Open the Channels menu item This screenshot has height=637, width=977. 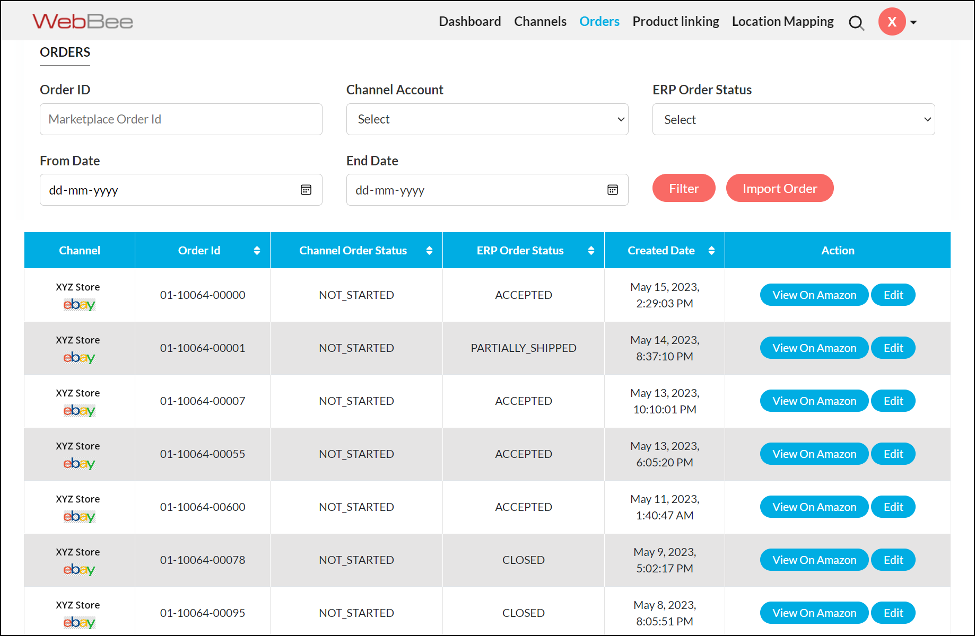click(540, 21)
